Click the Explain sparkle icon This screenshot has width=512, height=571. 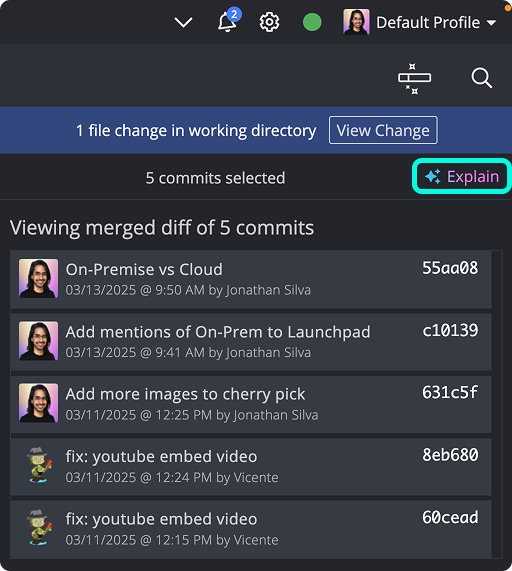click(433, 177)
